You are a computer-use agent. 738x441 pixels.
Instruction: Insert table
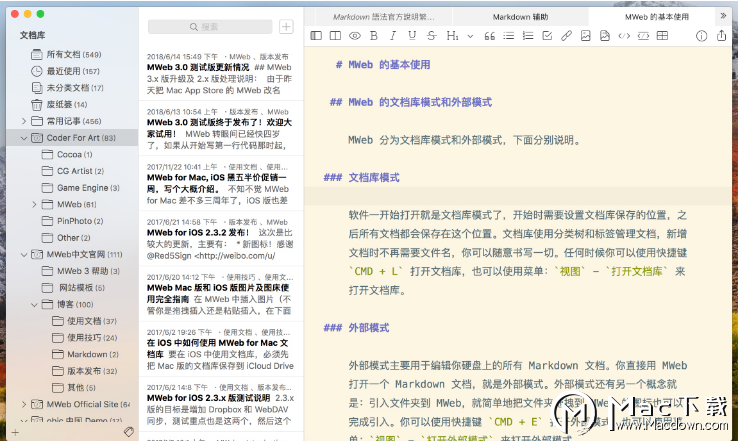click(662, 36)
